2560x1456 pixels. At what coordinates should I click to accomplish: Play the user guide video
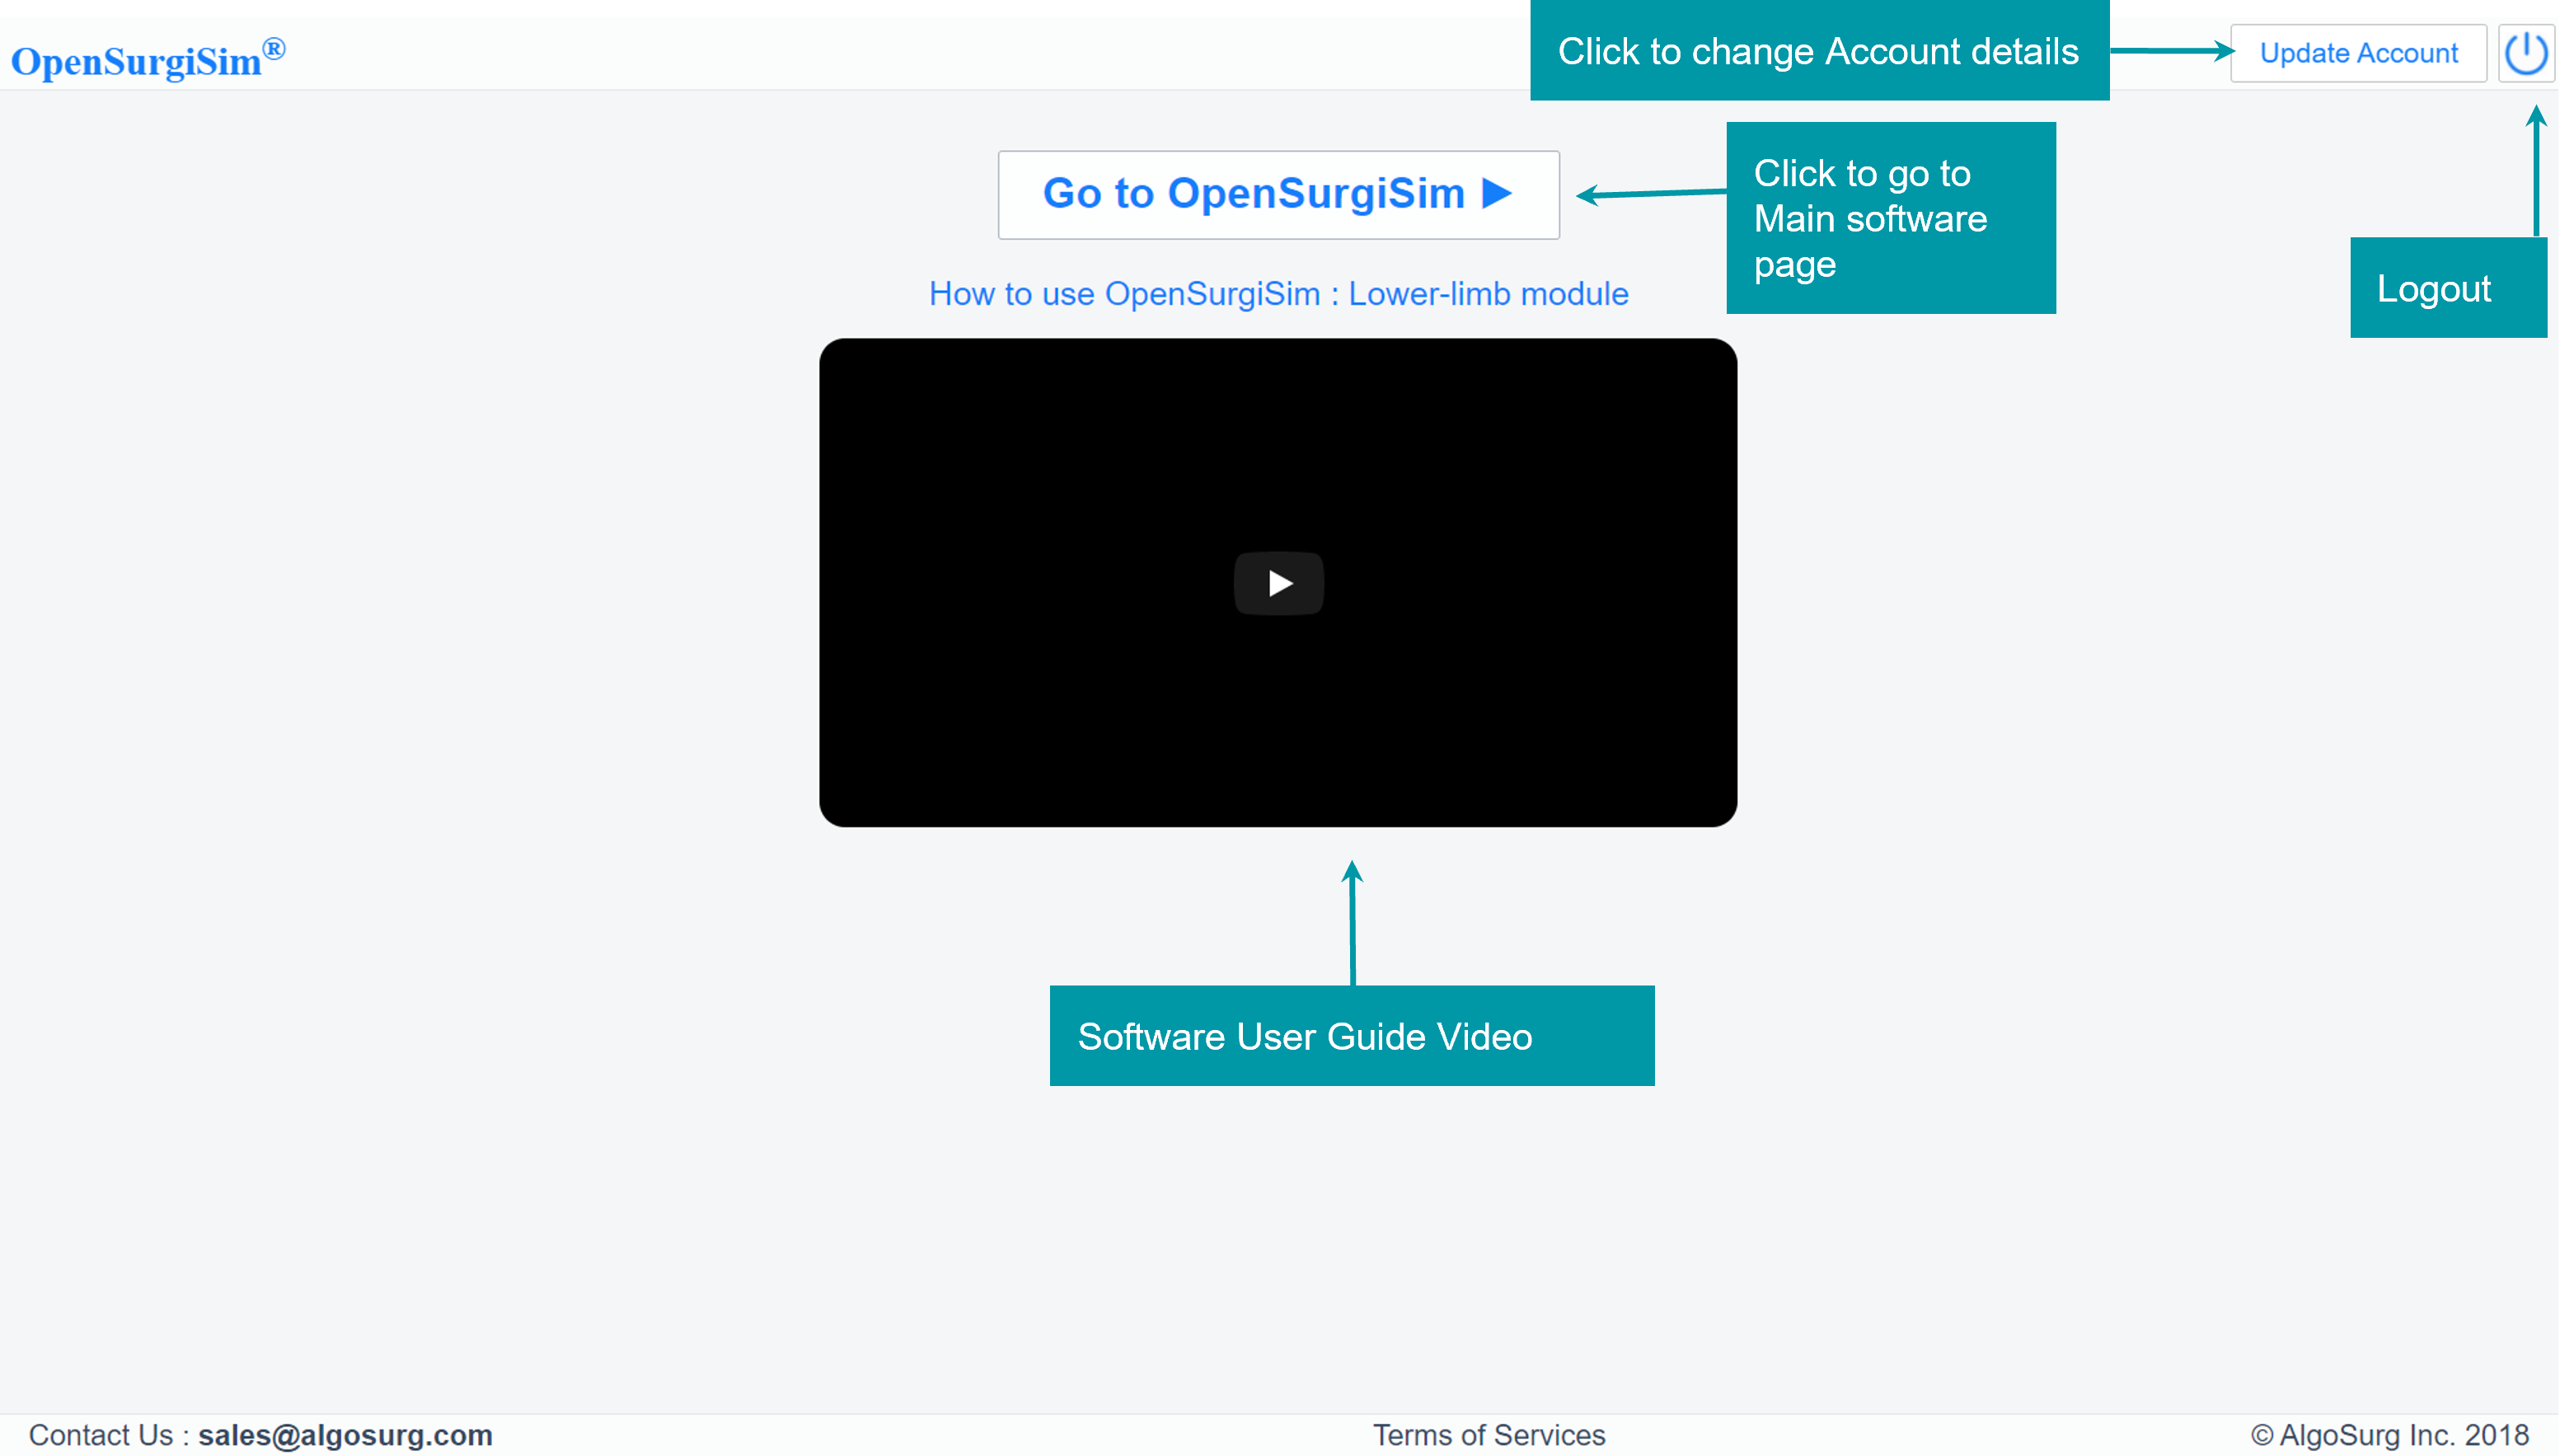click(x=1278, y=583)
